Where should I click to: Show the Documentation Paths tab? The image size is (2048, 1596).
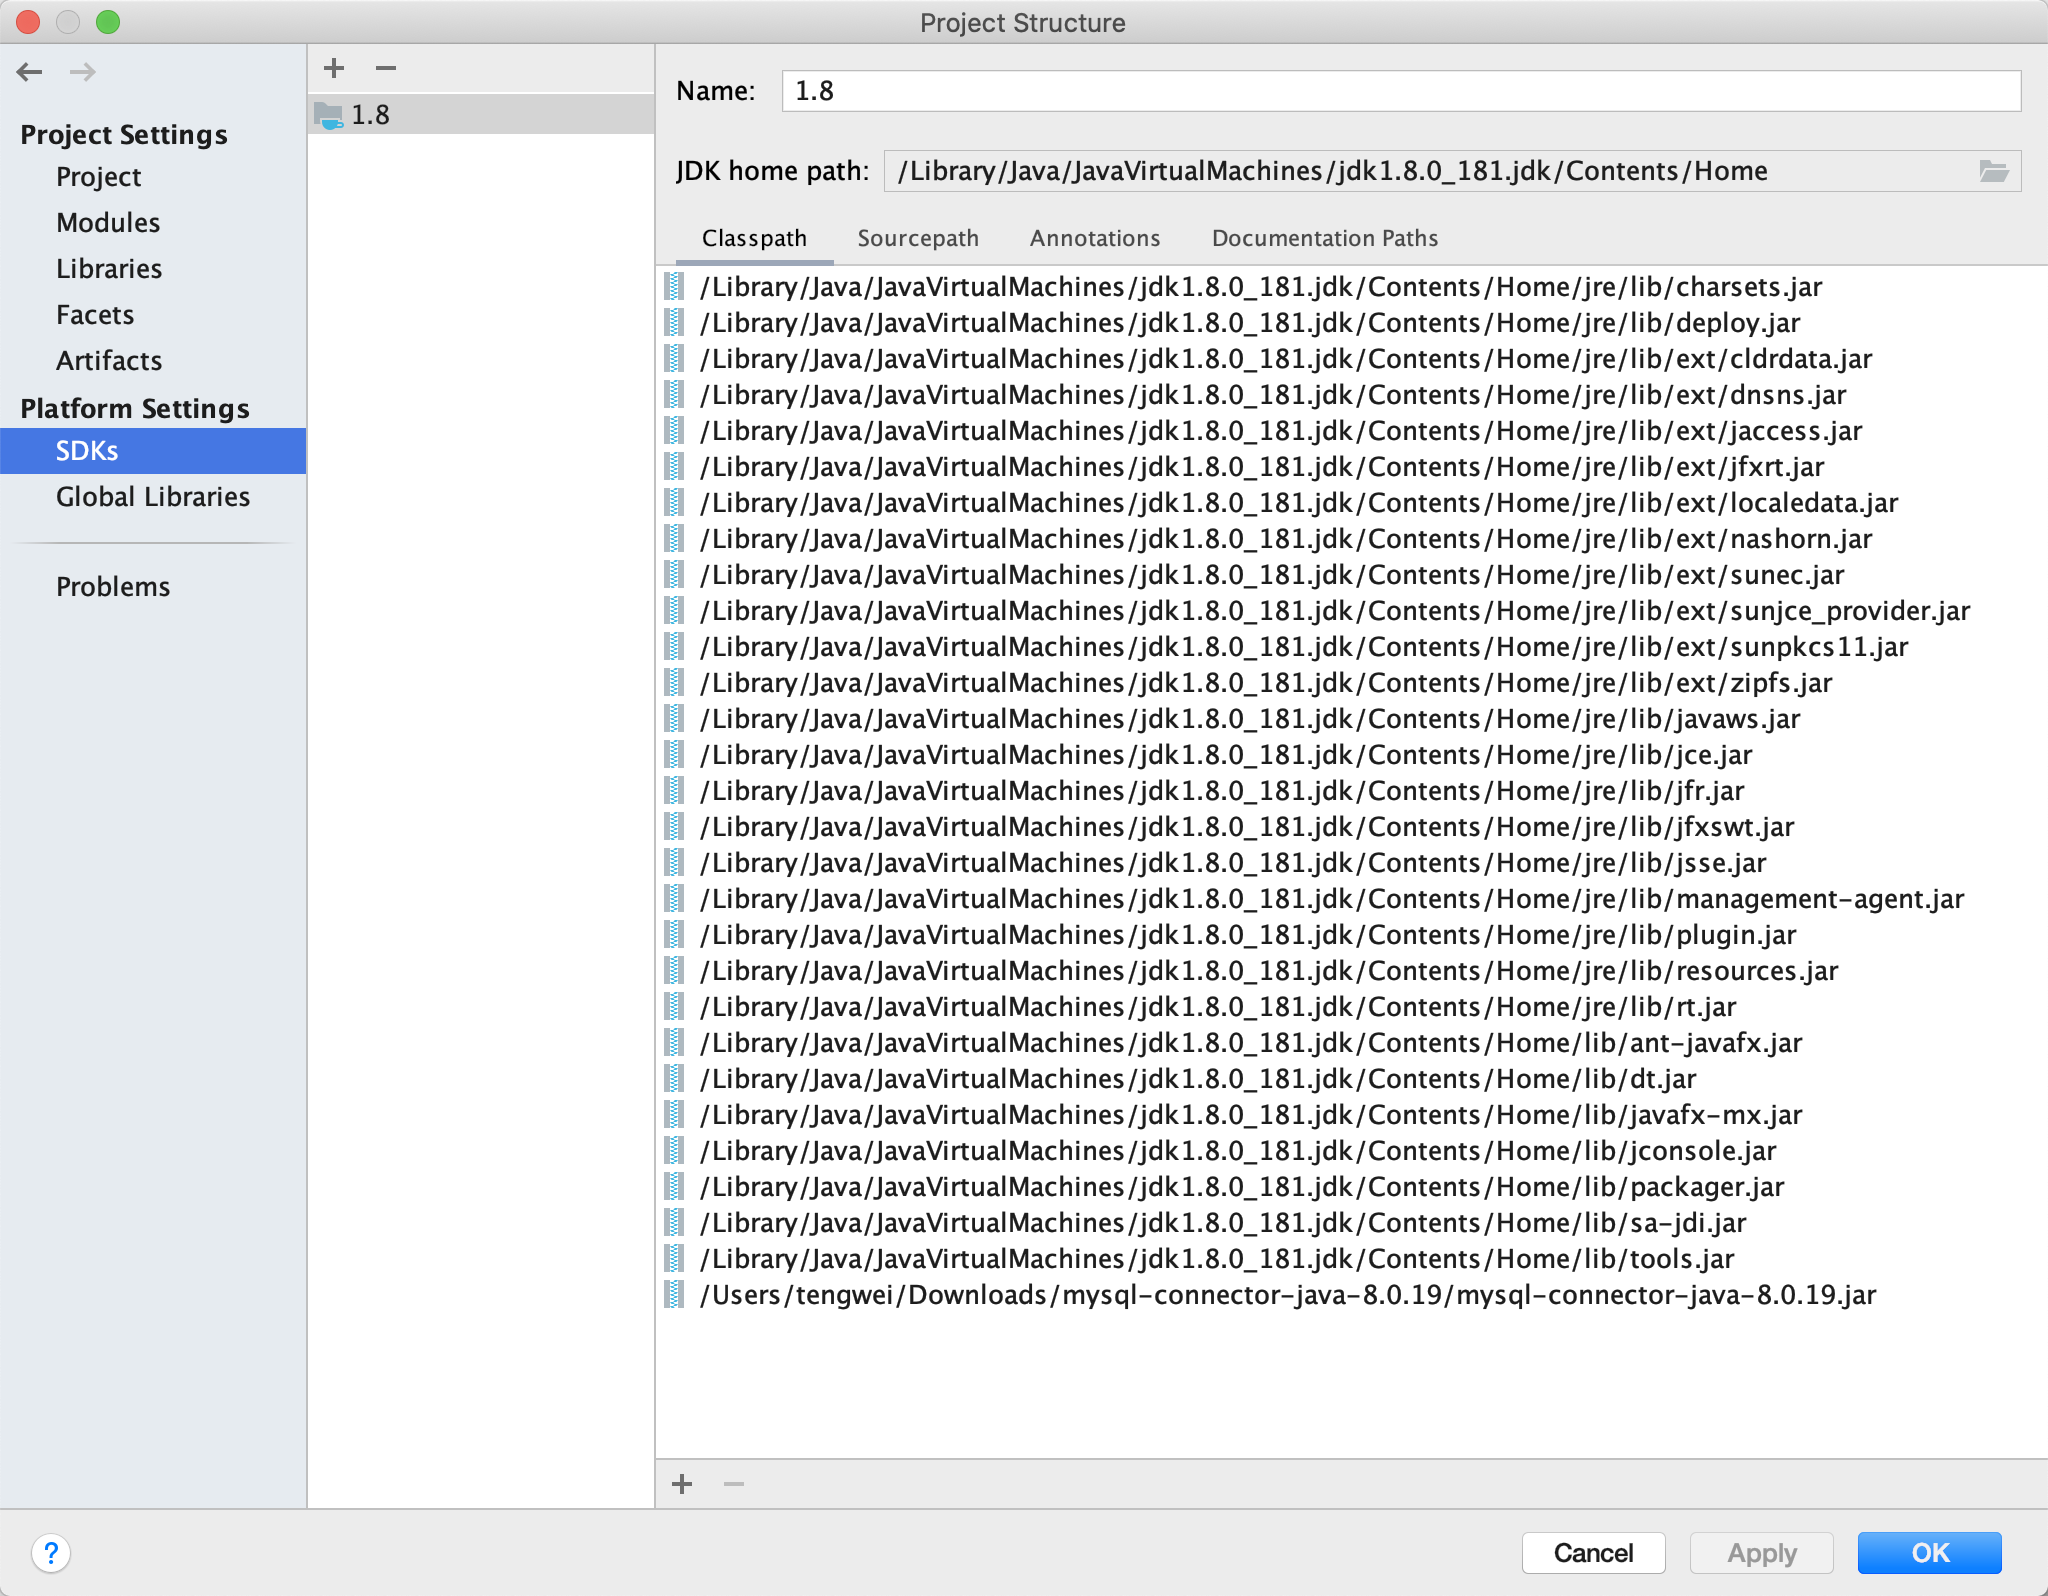[x=1324, y=238]
